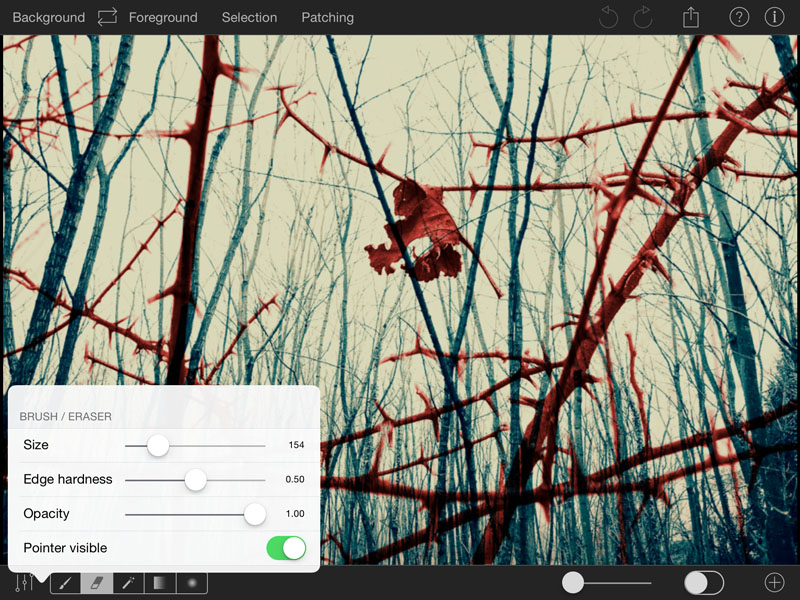Swap Background and Foreground layers
Image resolution: width=800 pixels, height=600 pixels.
107,17
